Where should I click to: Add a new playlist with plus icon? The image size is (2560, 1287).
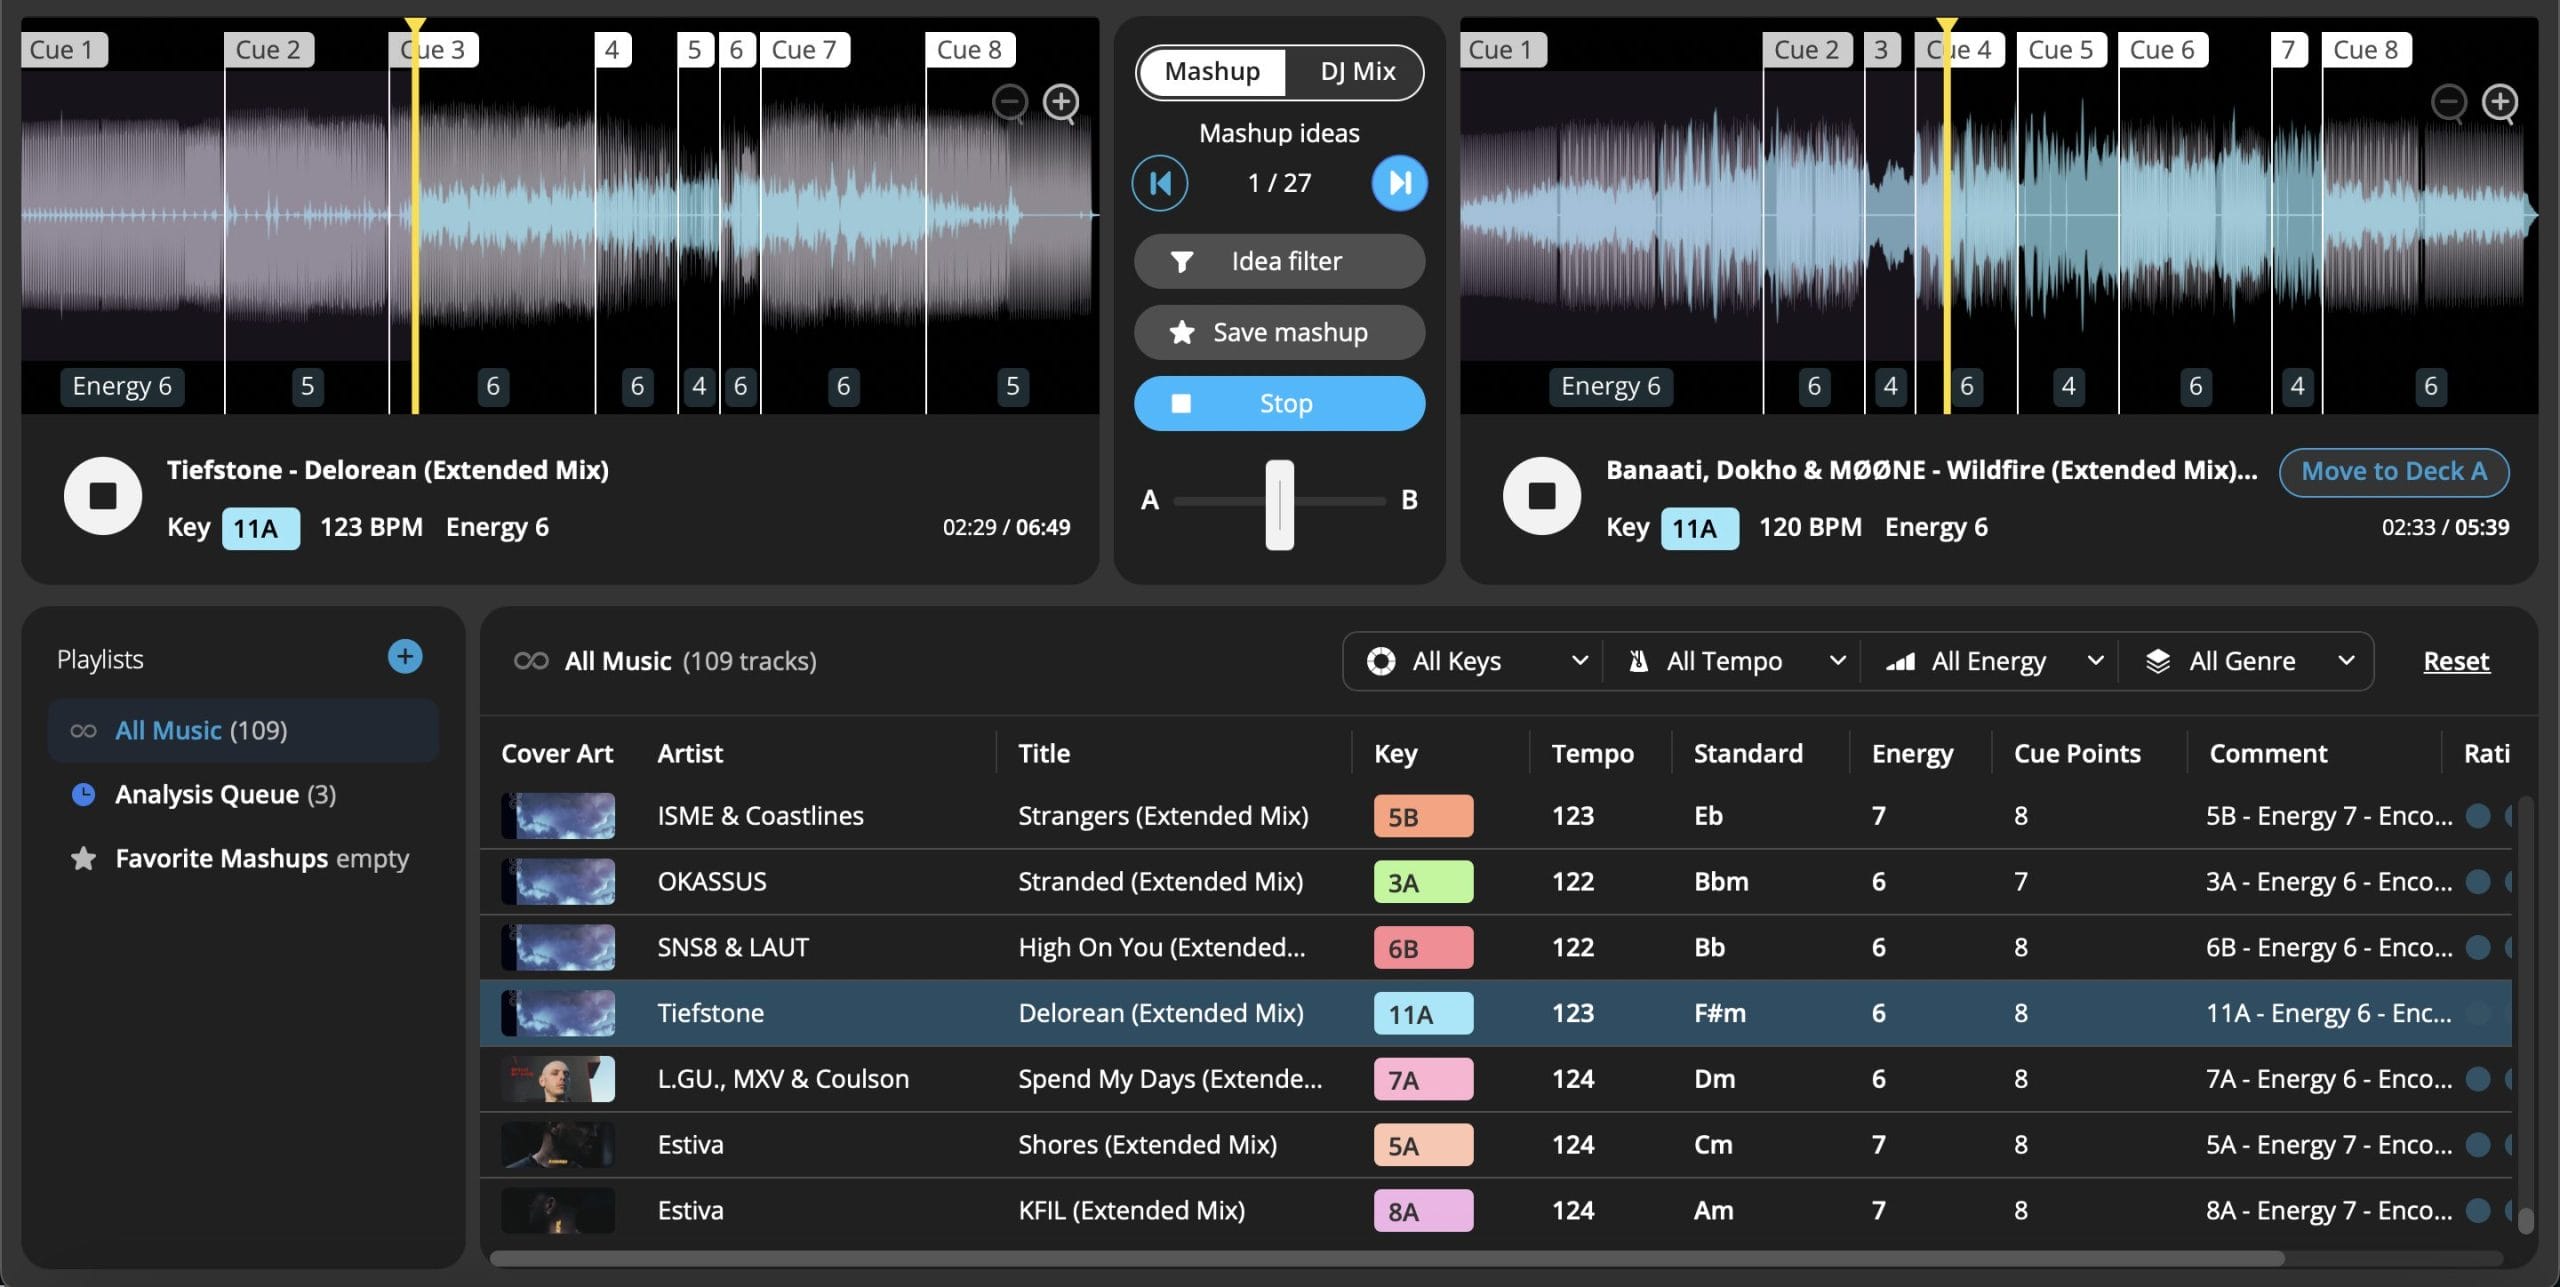[404, 657]
